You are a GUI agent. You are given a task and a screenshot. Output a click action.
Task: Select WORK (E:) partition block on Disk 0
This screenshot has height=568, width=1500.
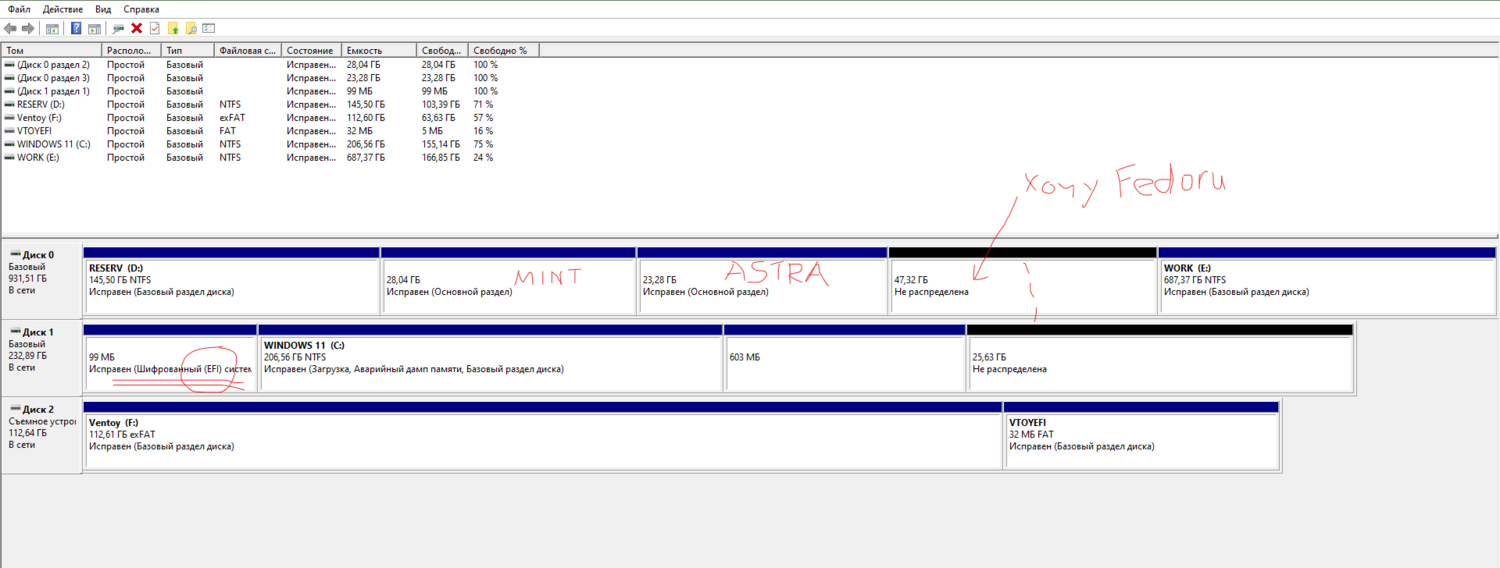[1327, 281]
